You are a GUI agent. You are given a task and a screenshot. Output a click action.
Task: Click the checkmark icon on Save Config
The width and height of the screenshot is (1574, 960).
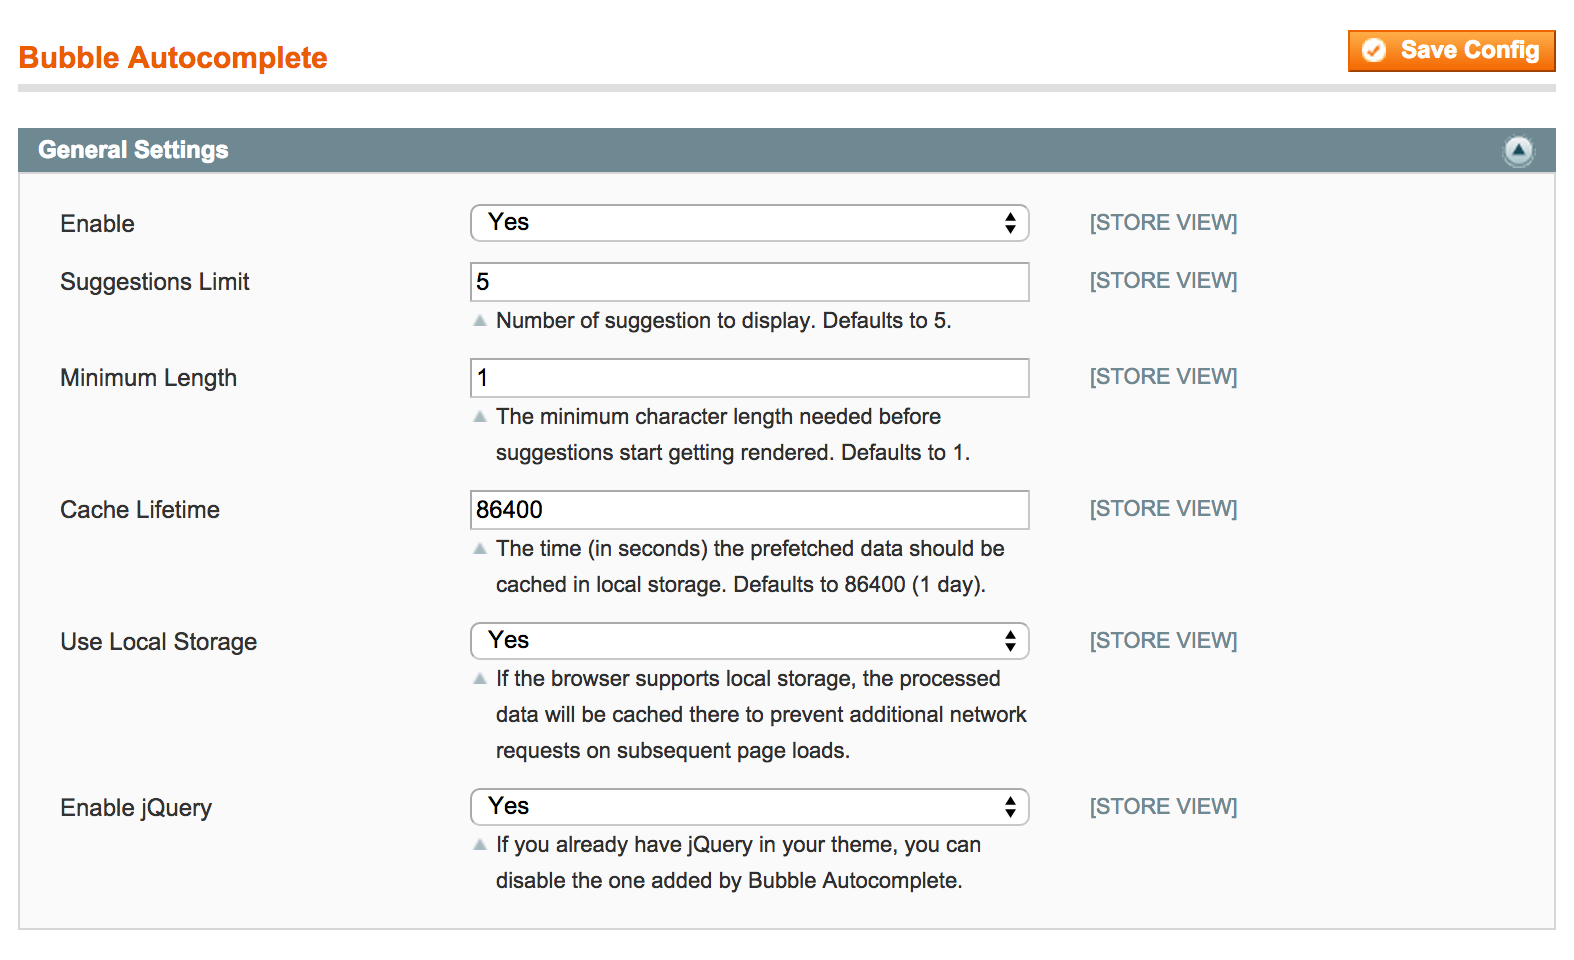pos(1374,51)
